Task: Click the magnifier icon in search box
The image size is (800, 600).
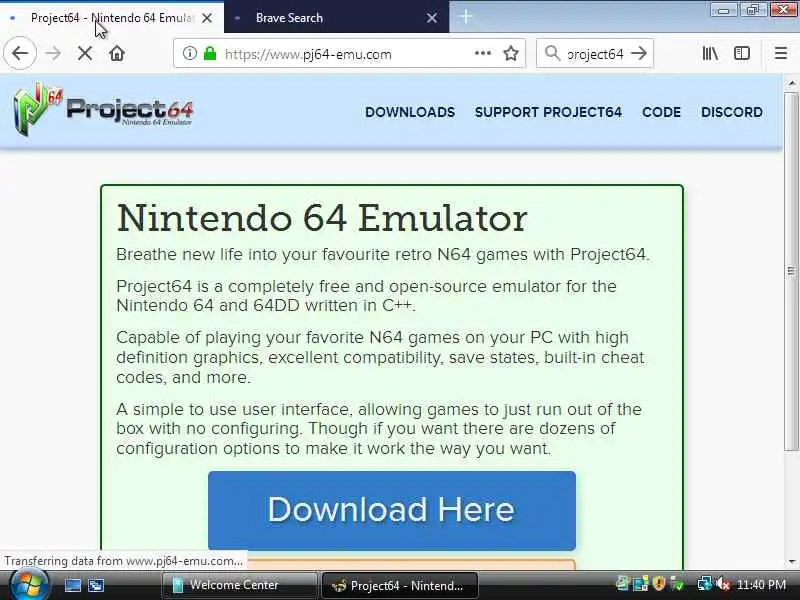Action: [x=552, y=53]
